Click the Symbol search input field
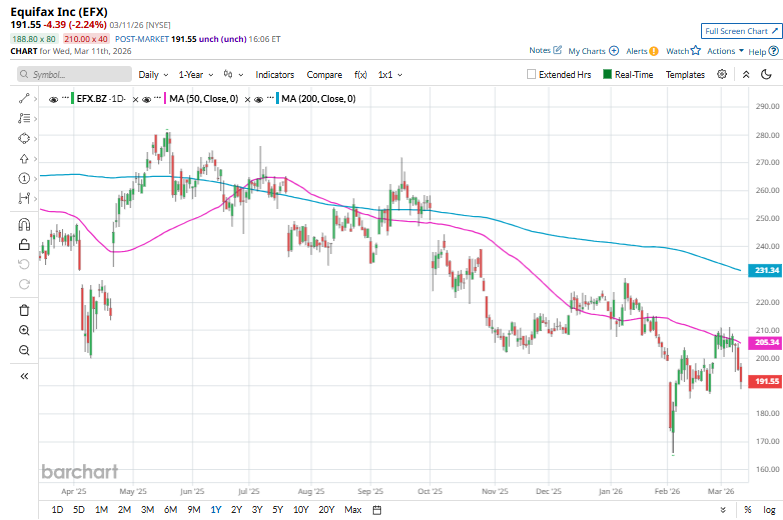Viewport: 783px width, 520px height. (x=74, y=74)
